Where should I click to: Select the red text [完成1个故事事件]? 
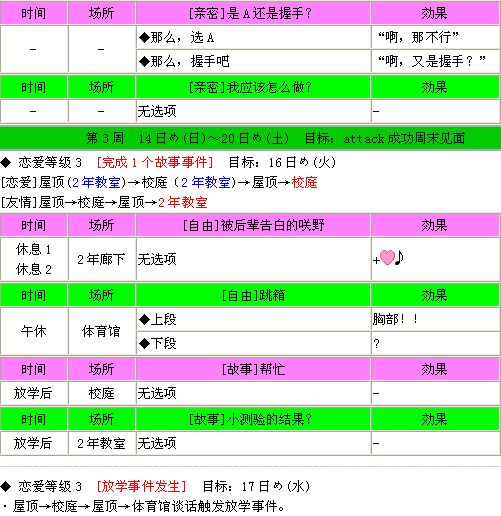[x=155, y=163]
